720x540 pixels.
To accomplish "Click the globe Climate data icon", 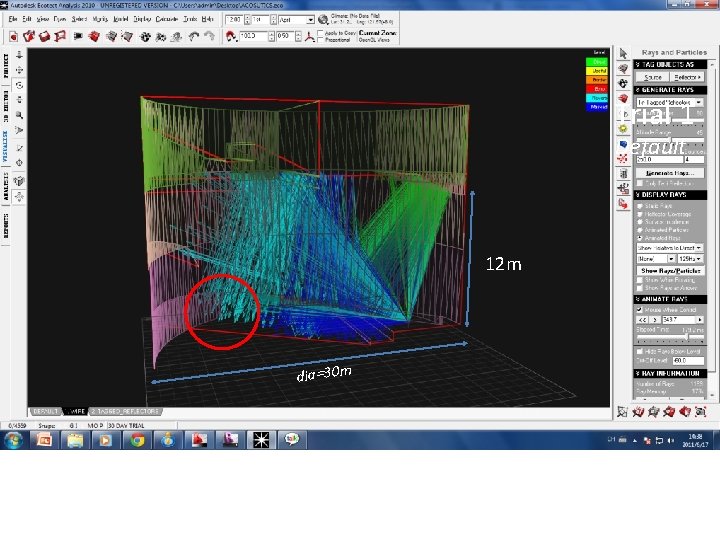I will coord(323,19).
